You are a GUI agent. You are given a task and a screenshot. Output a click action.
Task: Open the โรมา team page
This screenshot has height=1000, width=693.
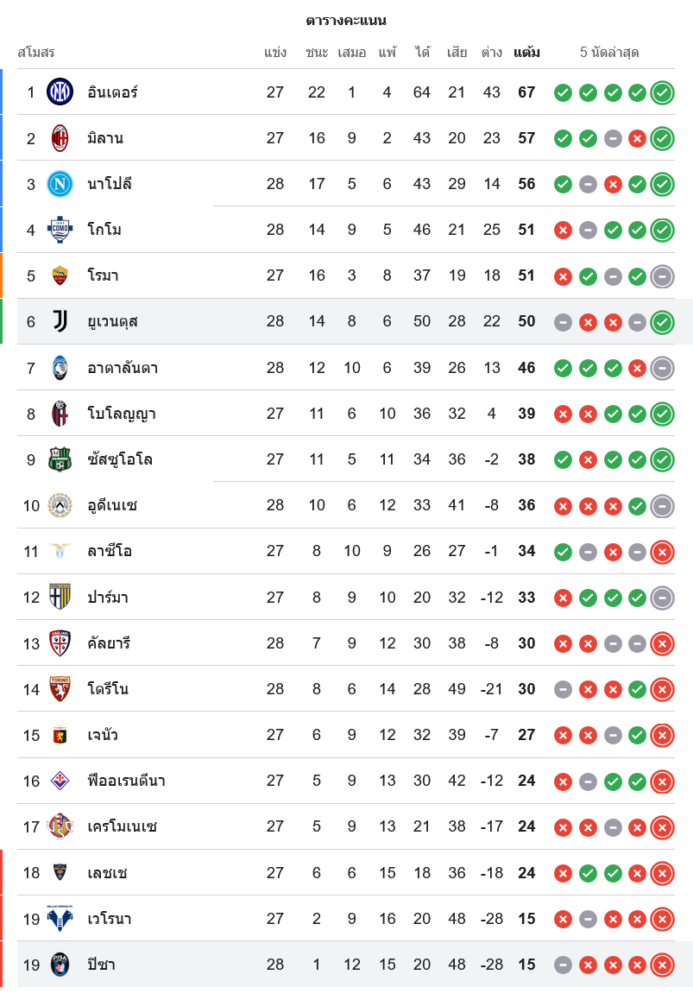(103, 275)
